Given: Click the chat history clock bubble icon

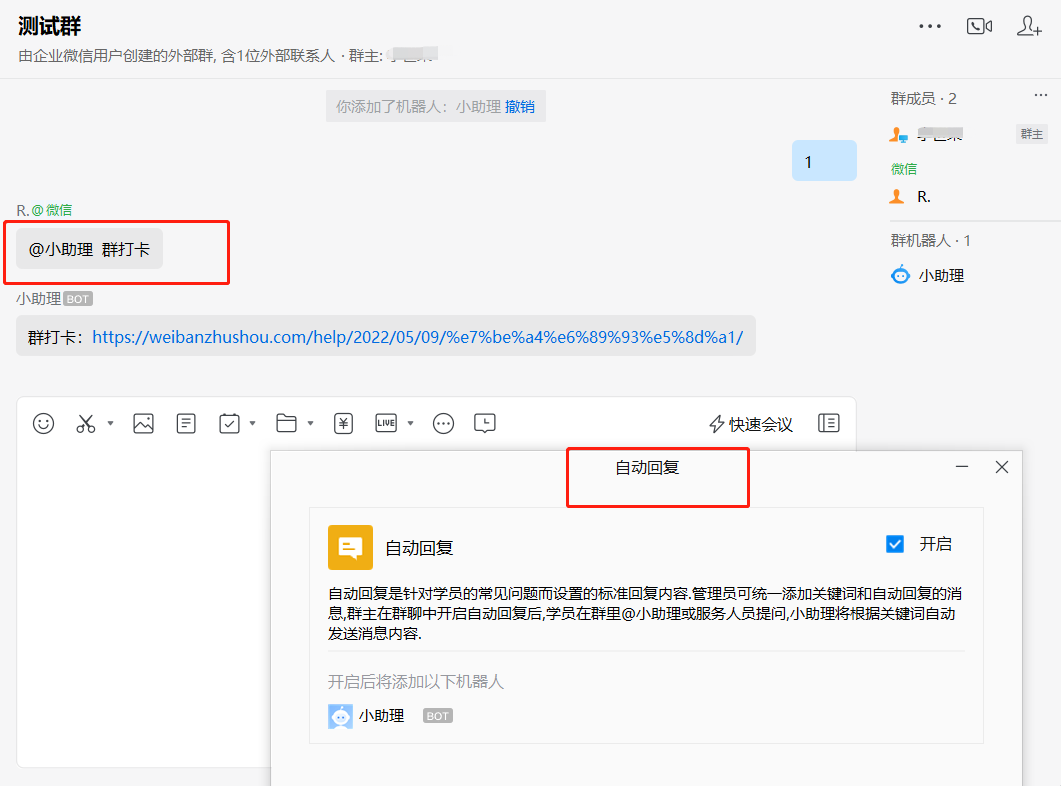Looking at the screenshot, I should (x=484, y=424).
